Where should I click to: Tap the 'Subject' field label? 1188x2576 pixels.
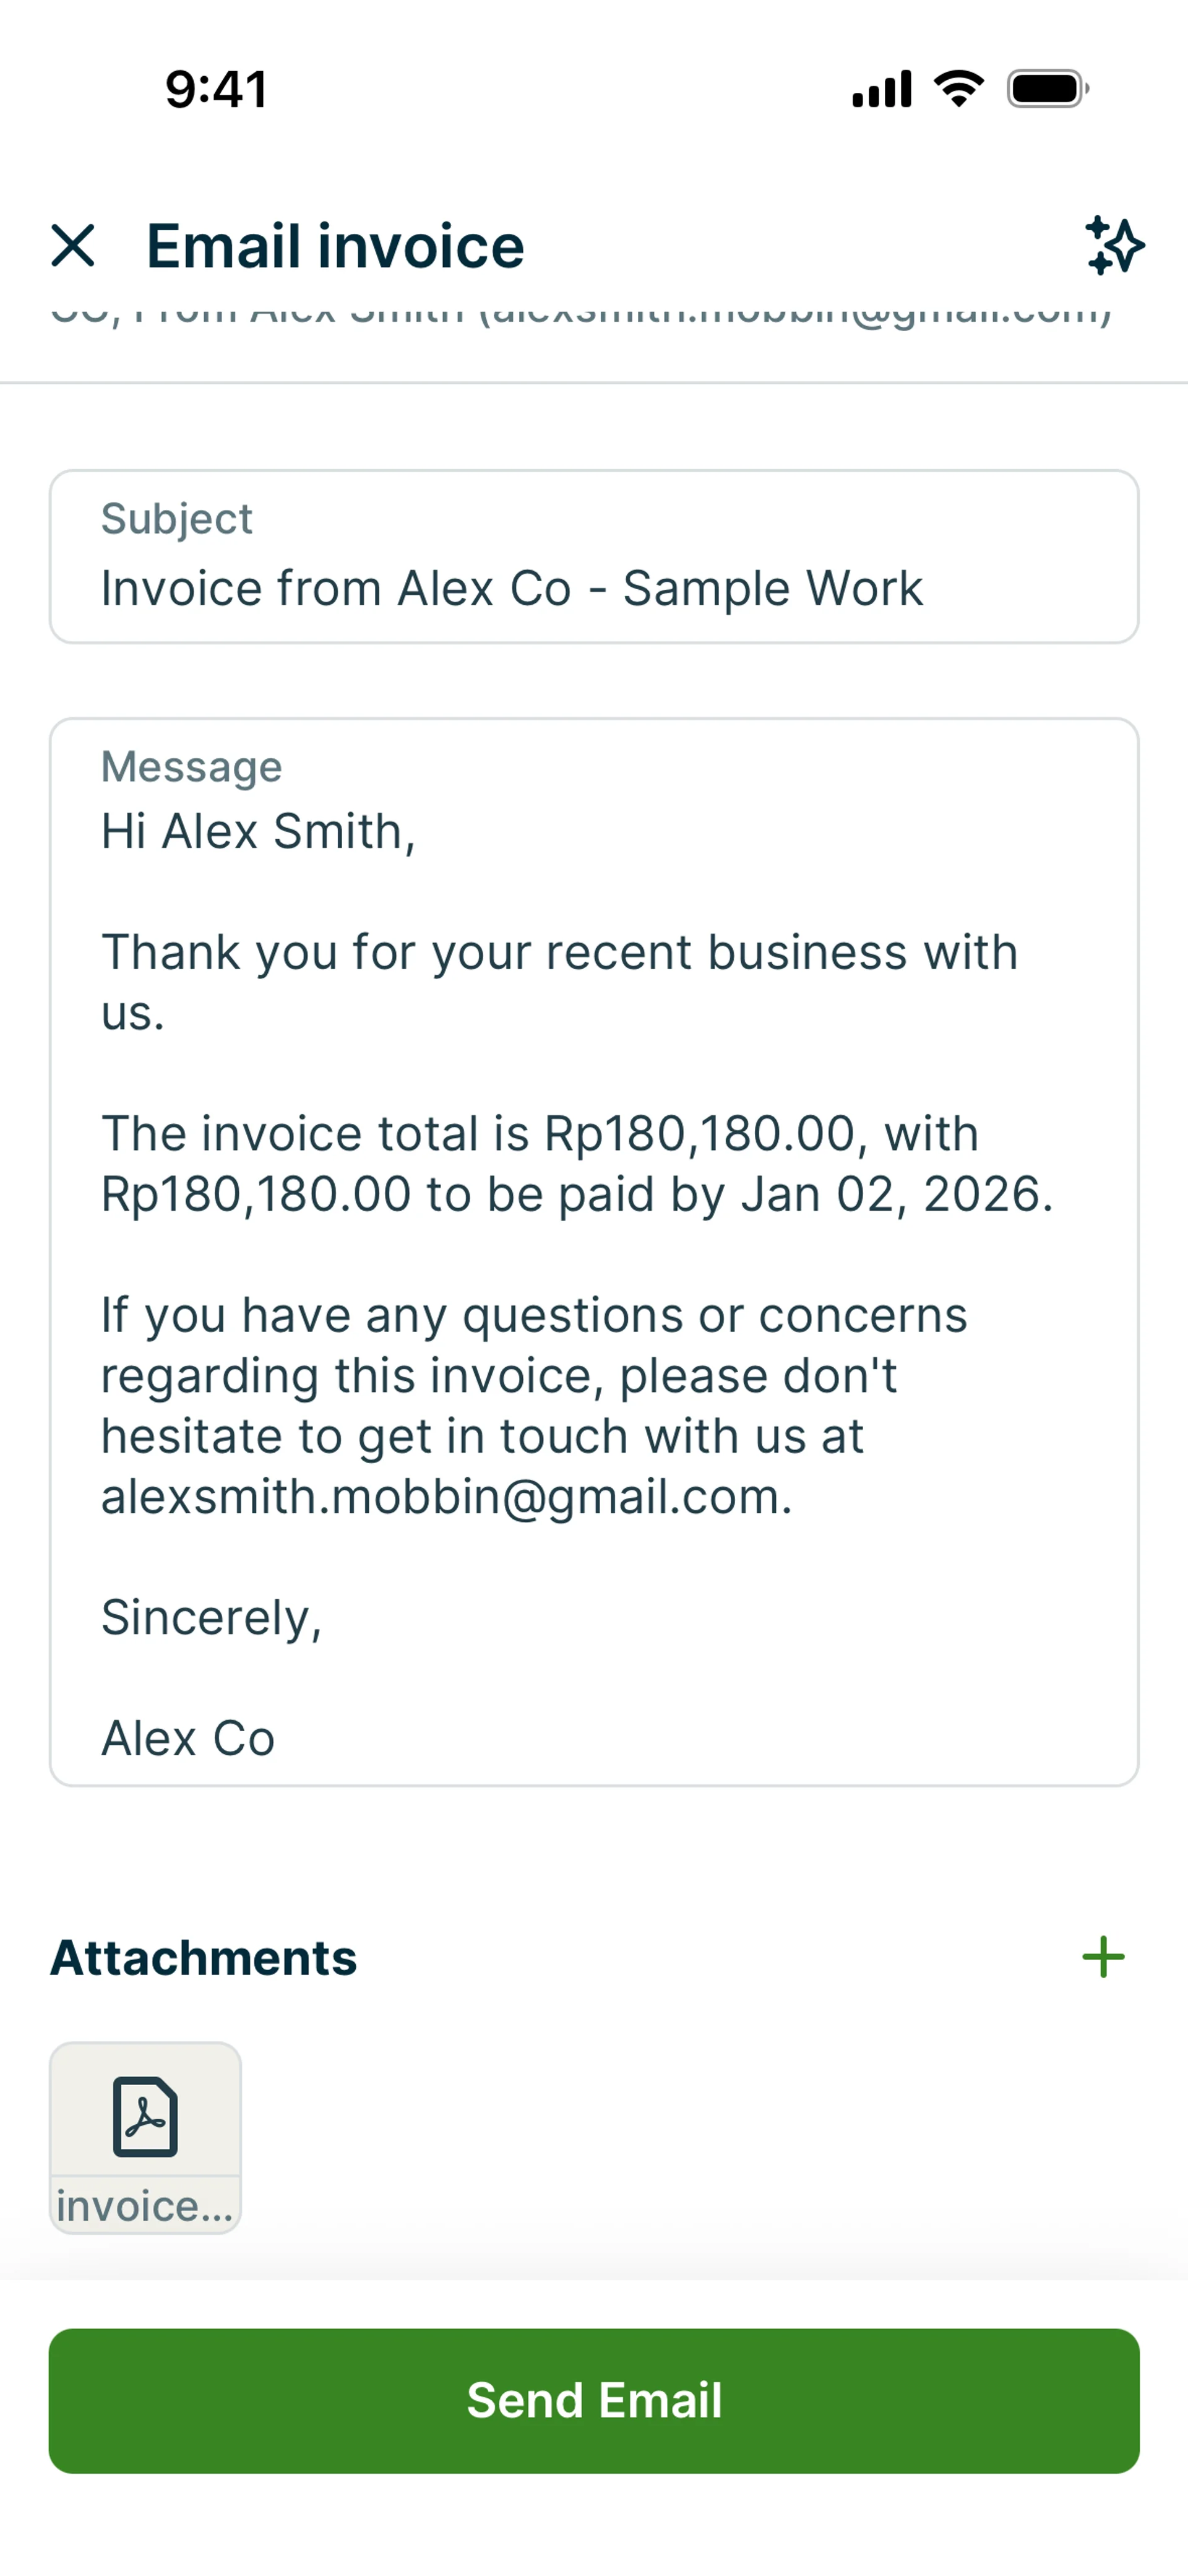(x=177, y=519)
